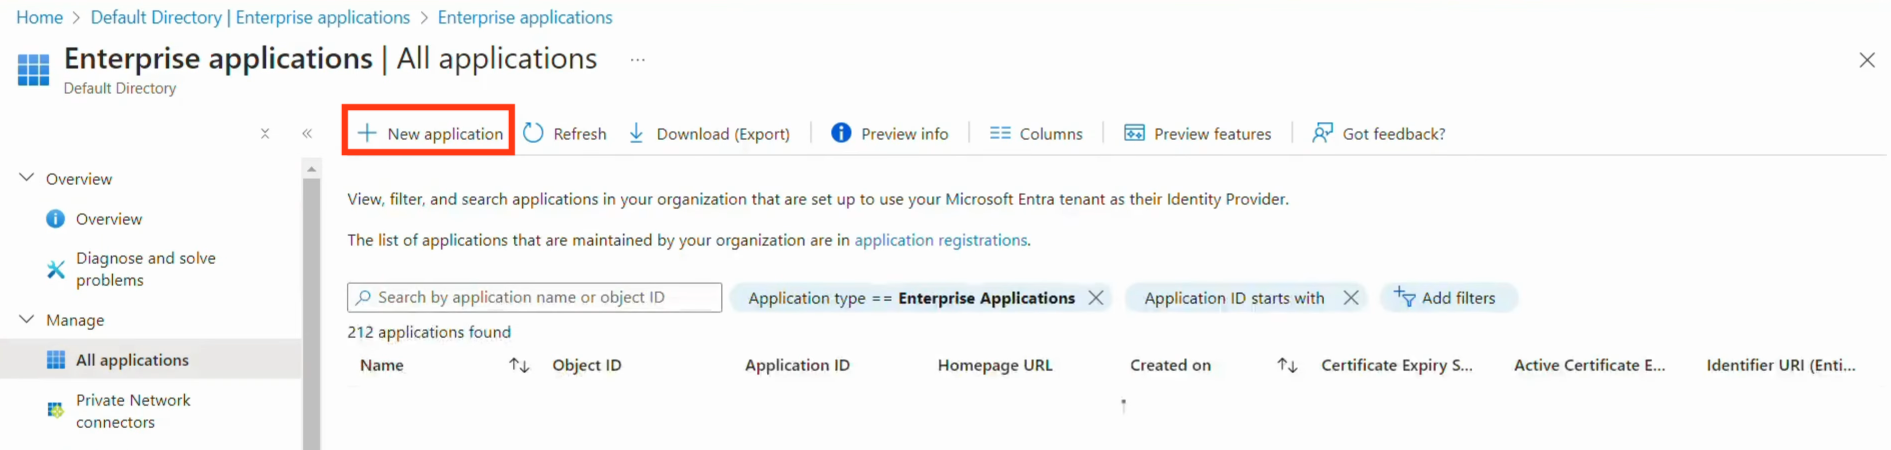
Task: Click the New application button
Action: (430, 133)
